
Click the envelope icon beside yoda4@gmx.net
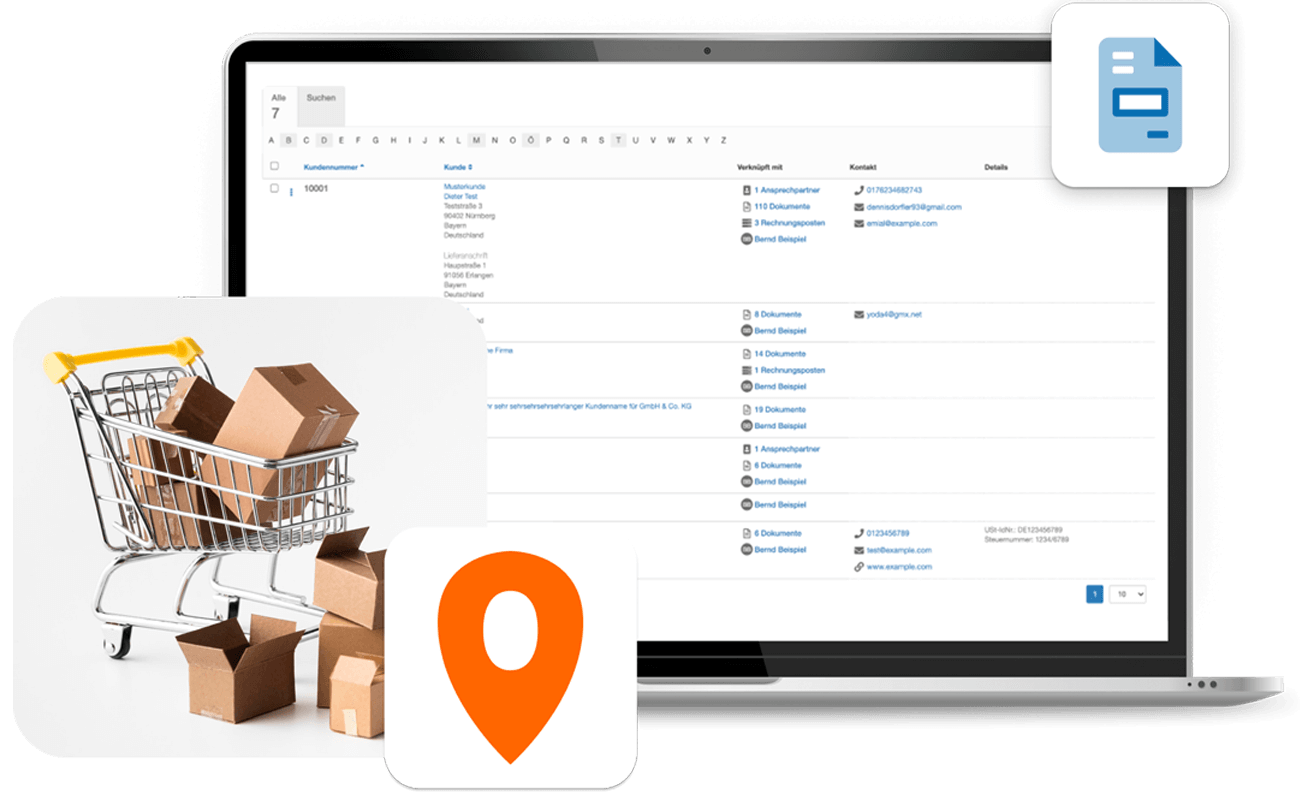859,314
